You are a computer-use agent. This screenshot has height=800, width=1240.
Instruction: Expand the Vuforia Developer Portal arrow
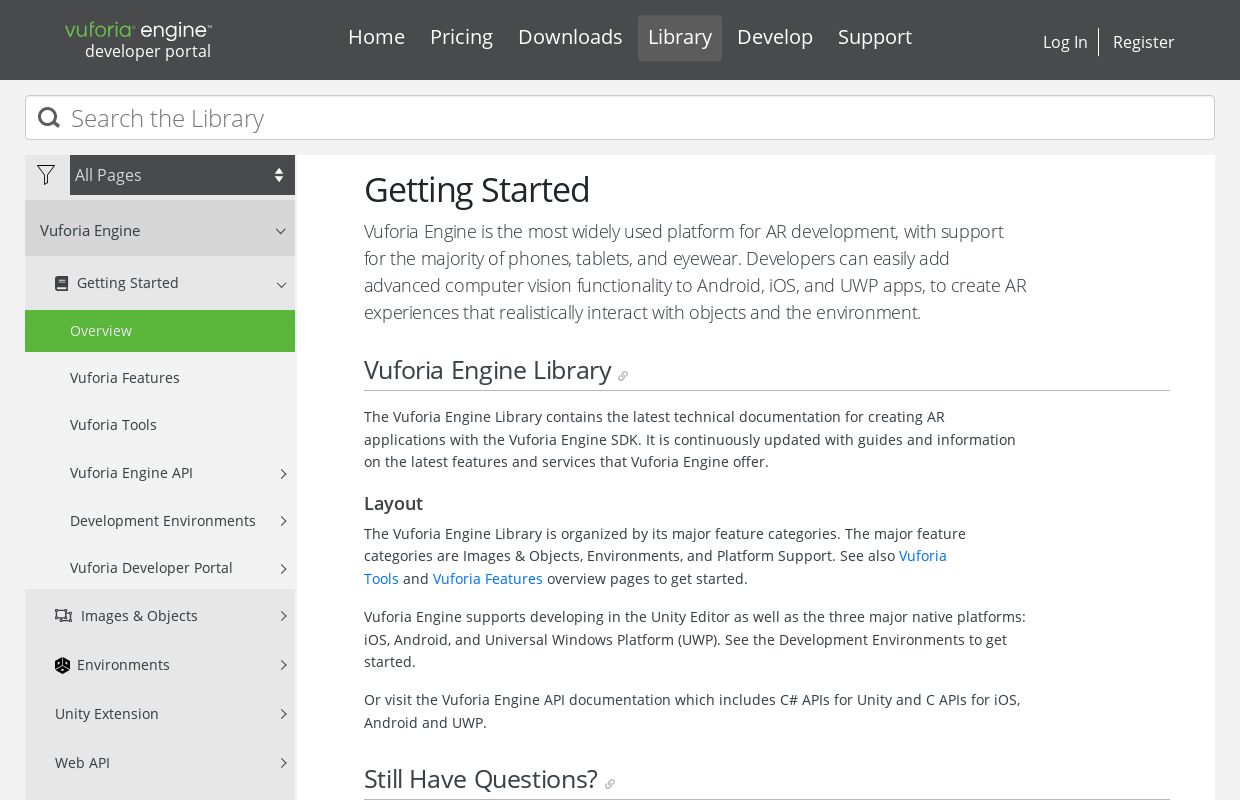(283, 569)
